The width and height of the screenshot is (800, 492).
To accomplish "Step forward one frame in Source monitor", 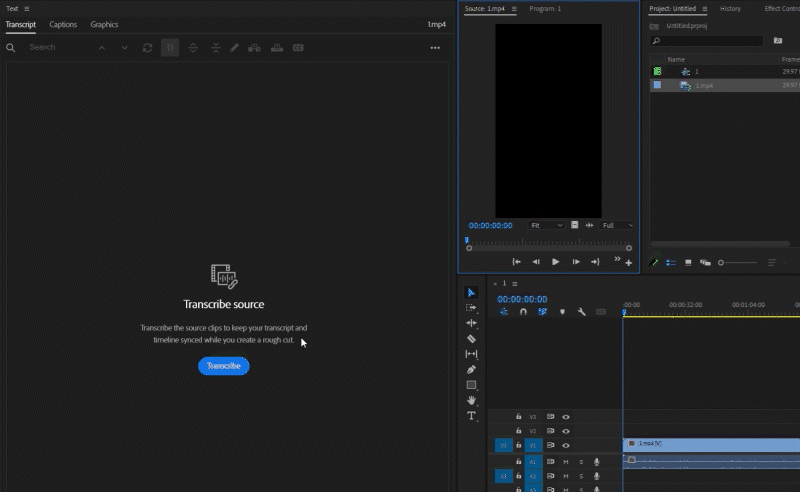I will click(576, 262).
